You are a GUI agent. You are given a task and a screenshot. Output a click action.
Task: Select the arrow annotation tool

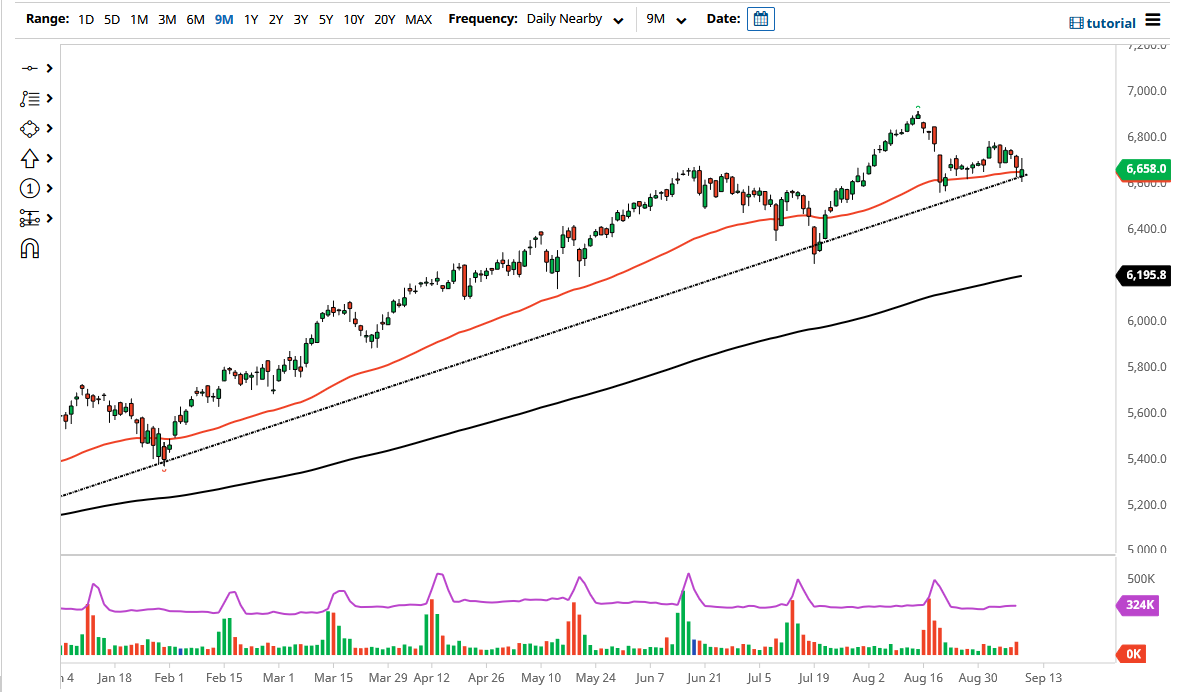30,158
